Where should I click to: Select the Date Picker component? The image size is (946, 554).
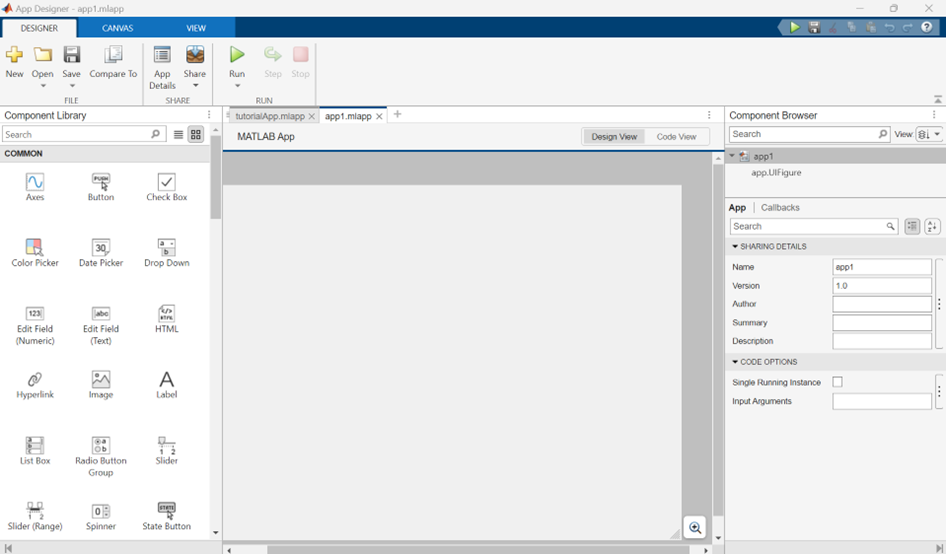click(x=101, y=253)
